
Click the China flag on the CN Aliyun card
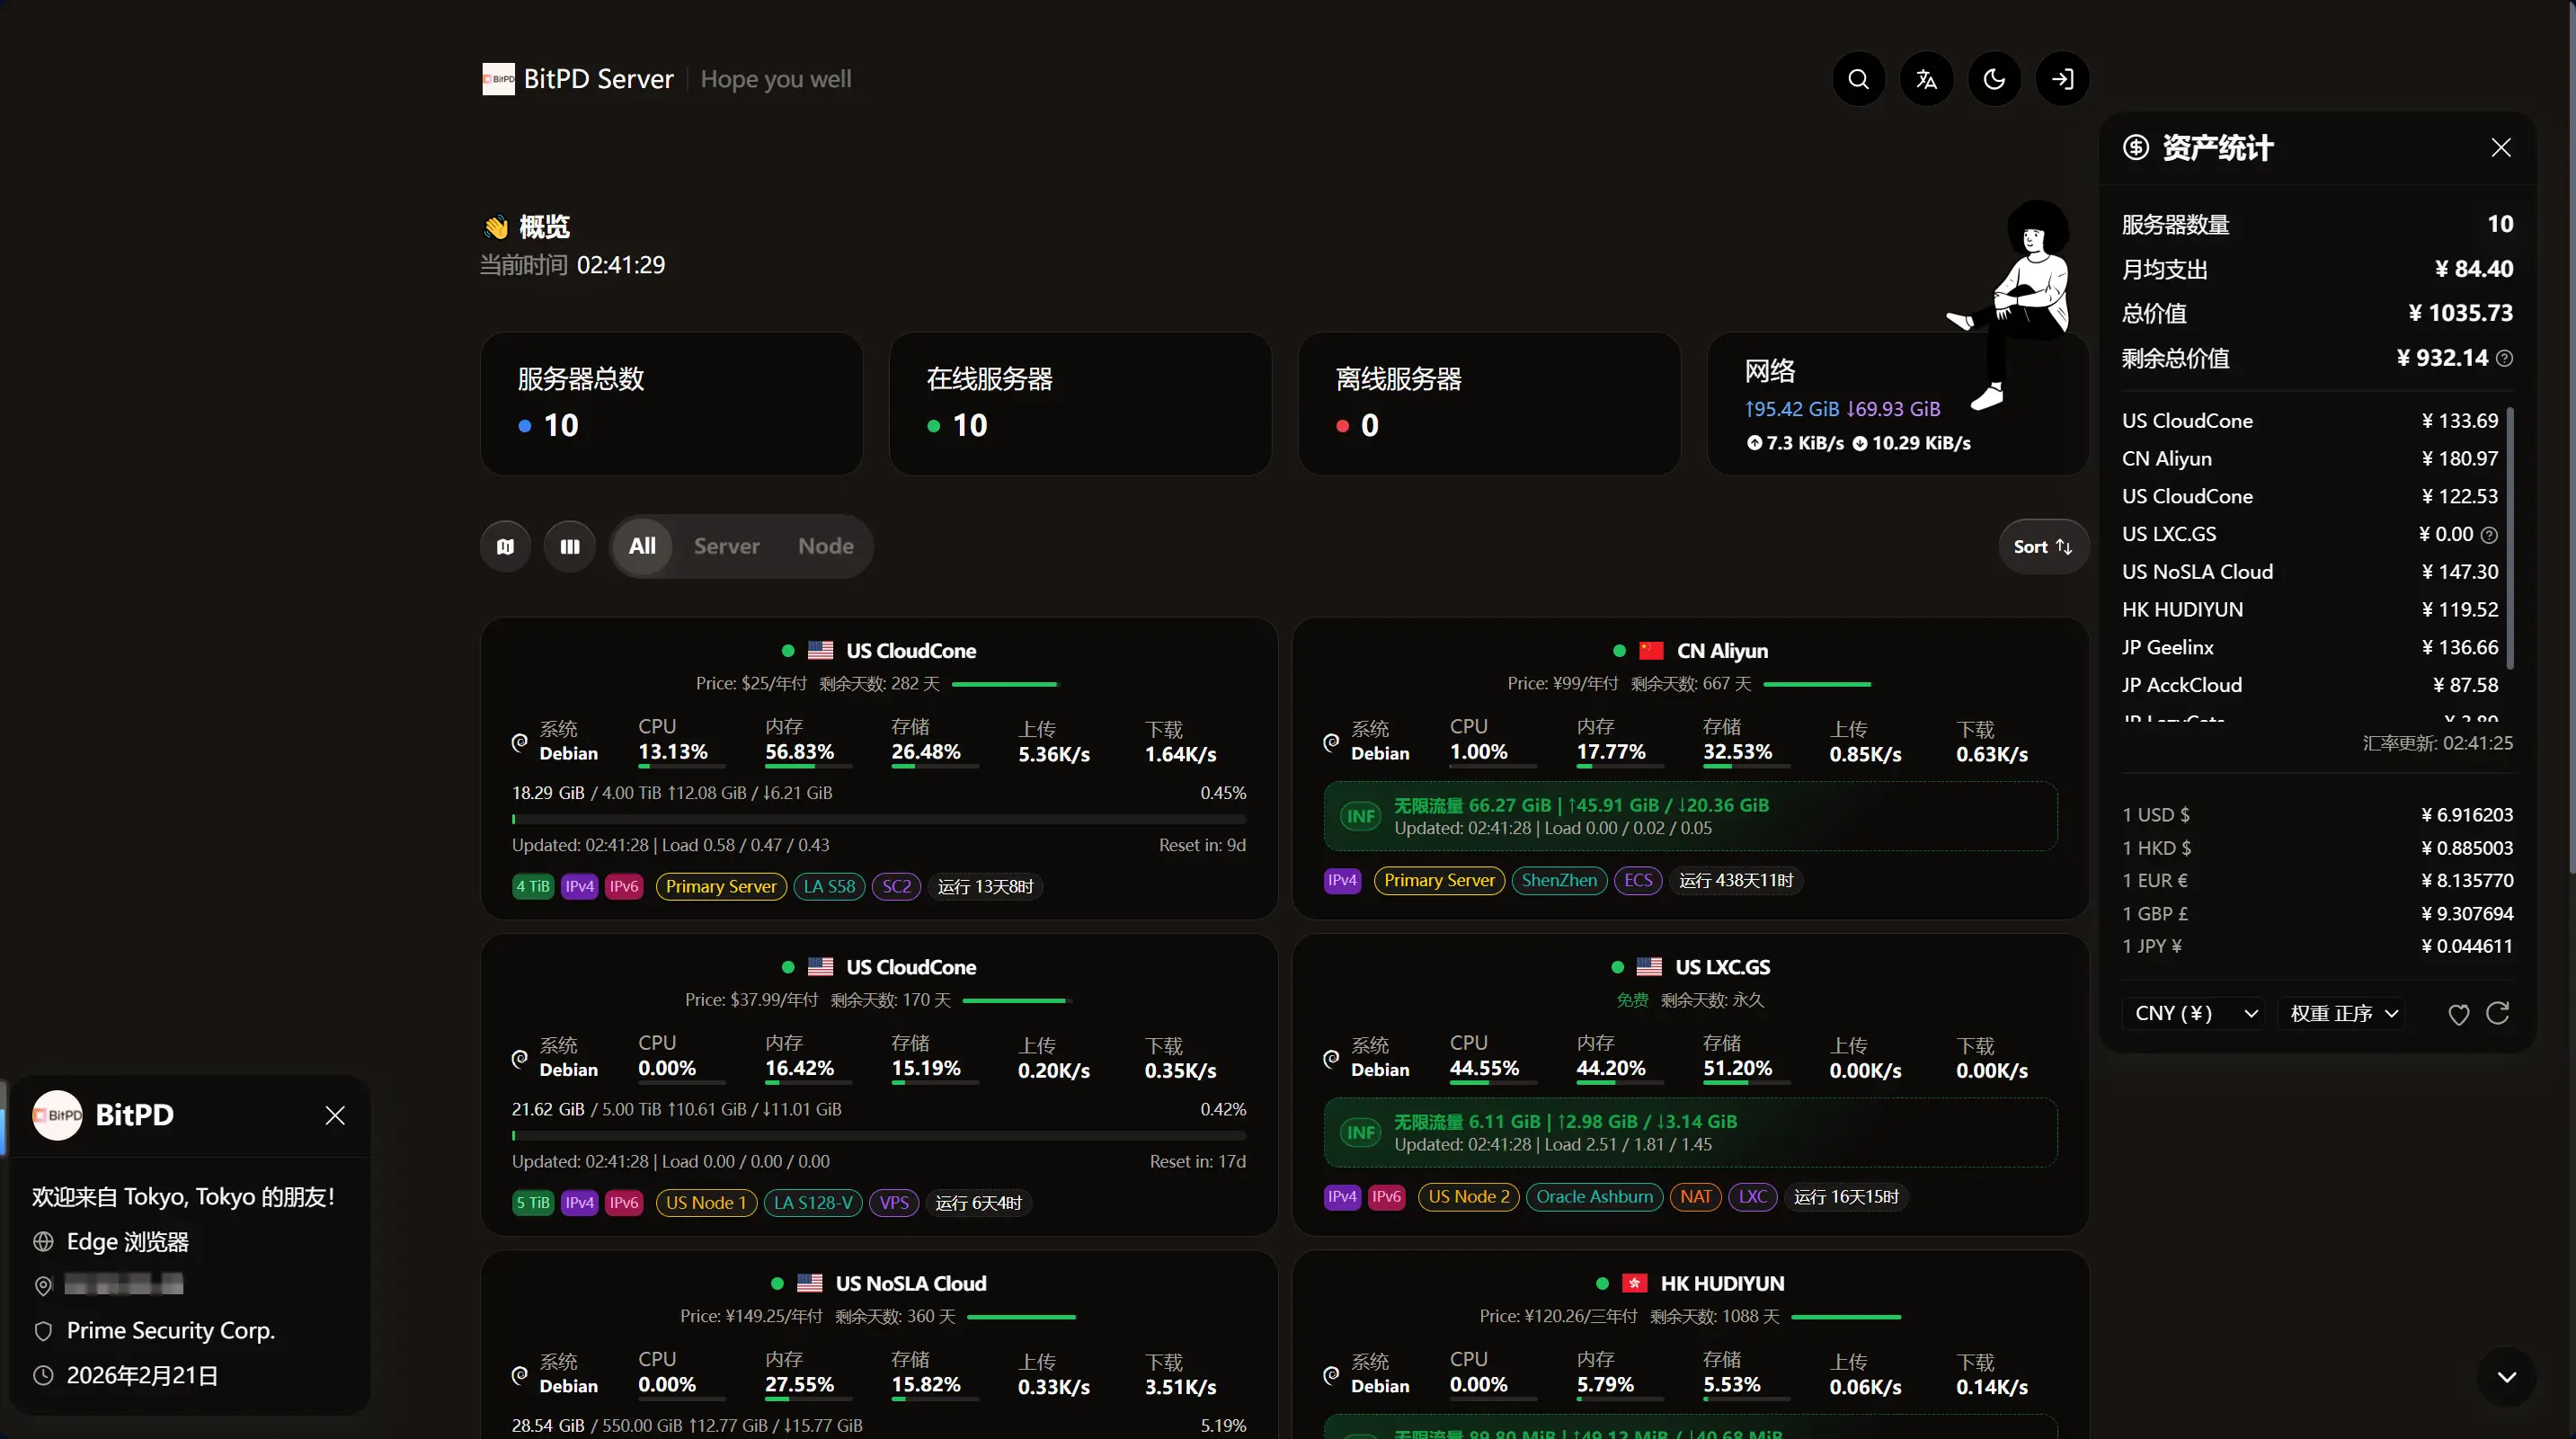coord(1651,651)
